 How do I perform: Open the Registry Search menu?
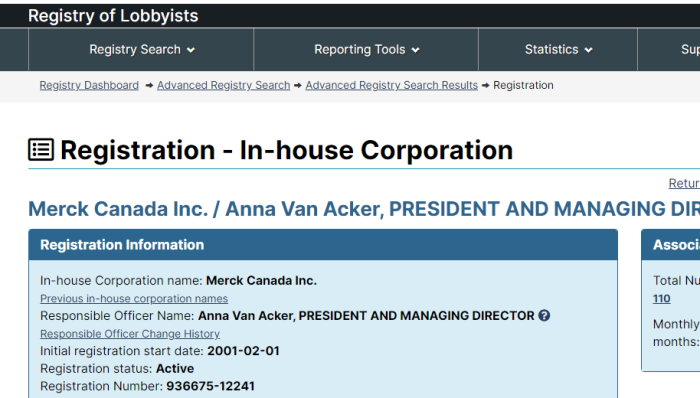point(141,50)
